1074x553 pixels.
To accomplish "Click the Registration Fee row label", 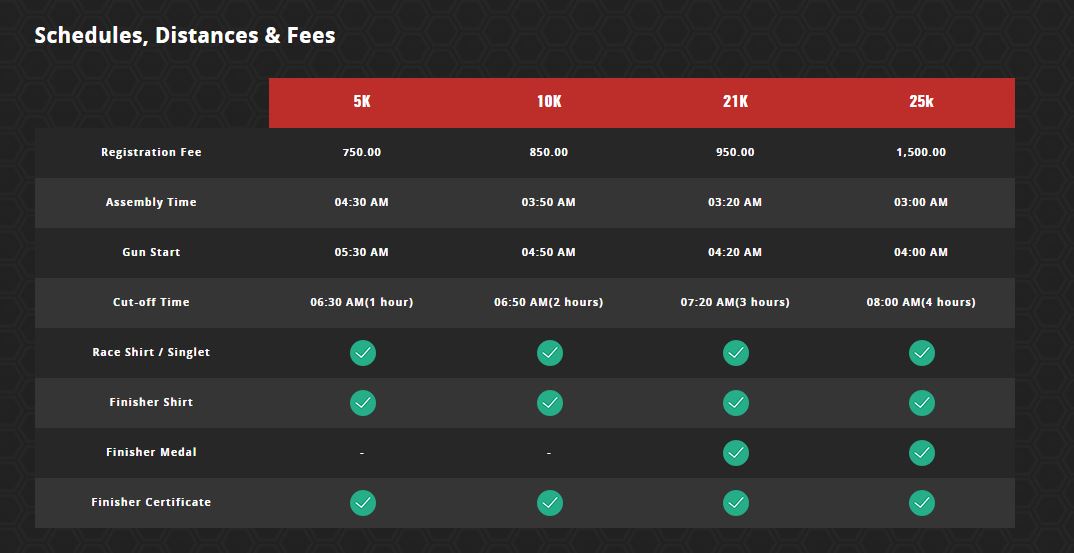I will (x=151, y=153).
